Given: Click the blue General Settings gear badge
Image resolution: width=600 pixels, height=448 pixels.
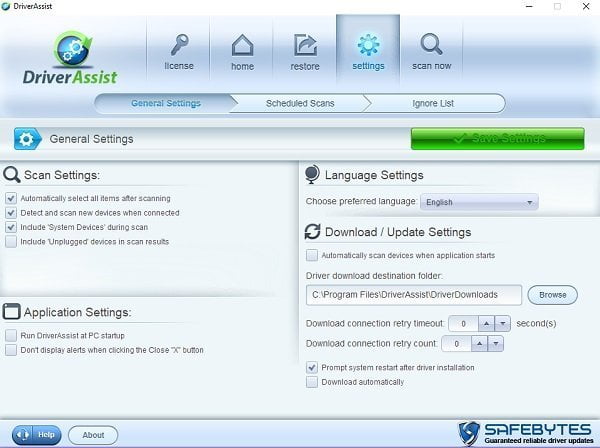Looking at the screenshot, I should (x=28, y=139).
